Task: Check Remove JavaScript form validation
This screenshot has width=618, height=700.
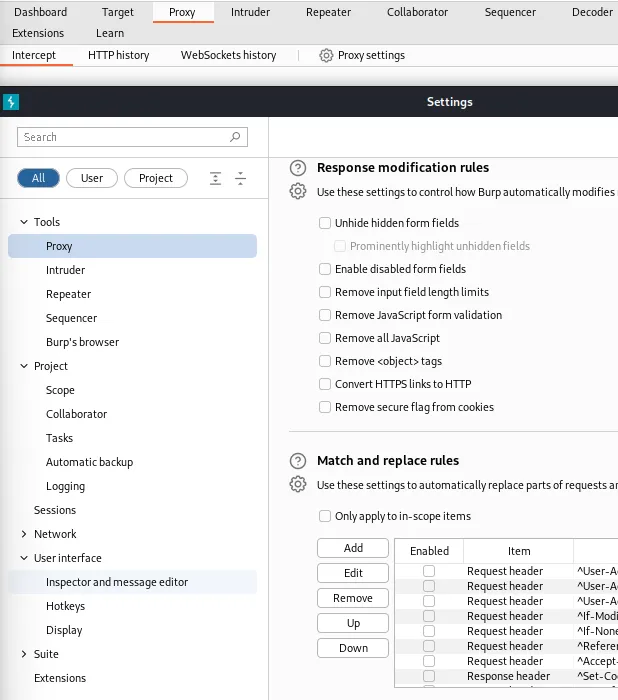Action: 325,315
